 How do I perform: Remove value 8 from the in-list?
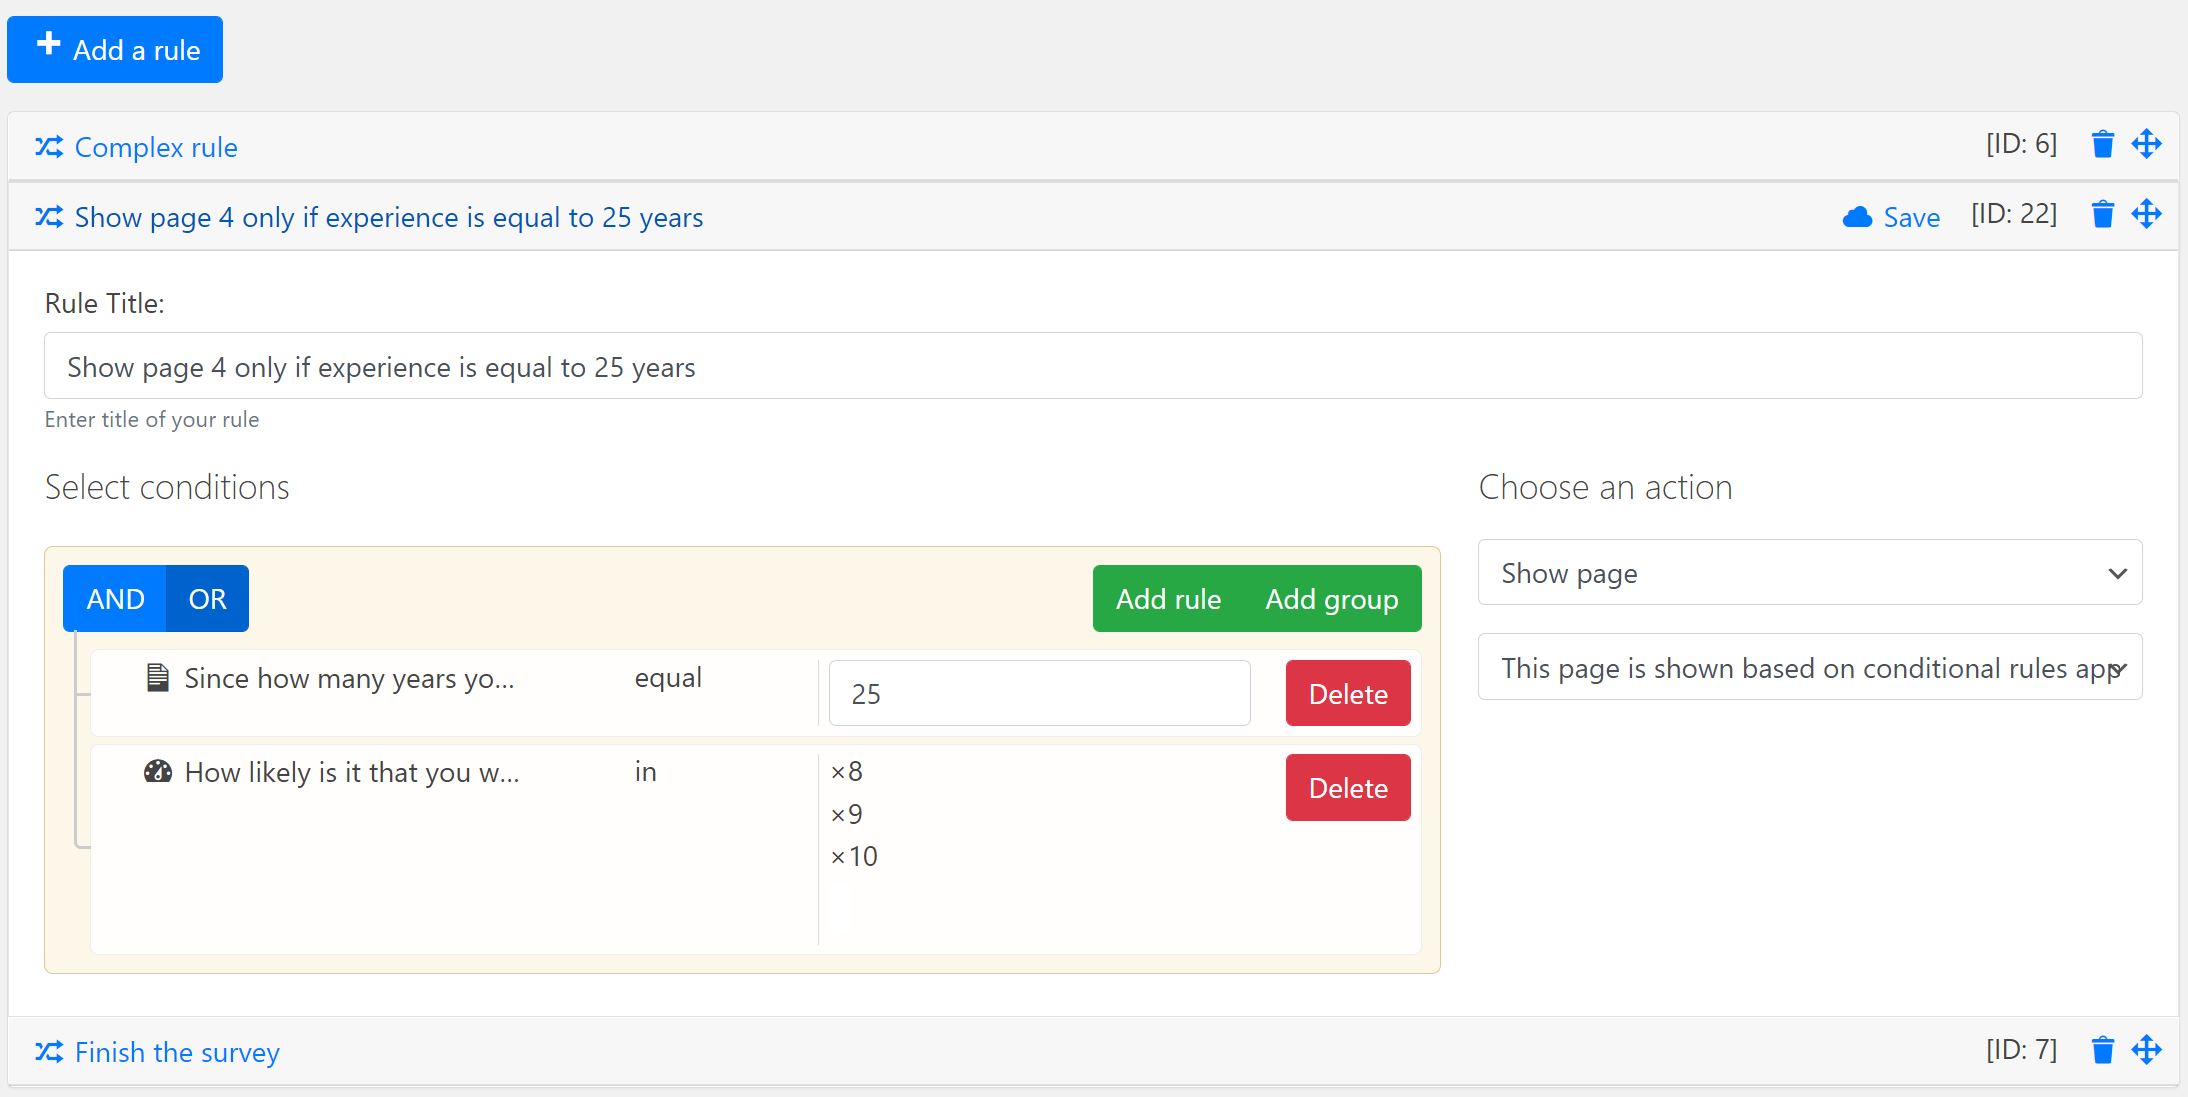[x=838, y=772]
